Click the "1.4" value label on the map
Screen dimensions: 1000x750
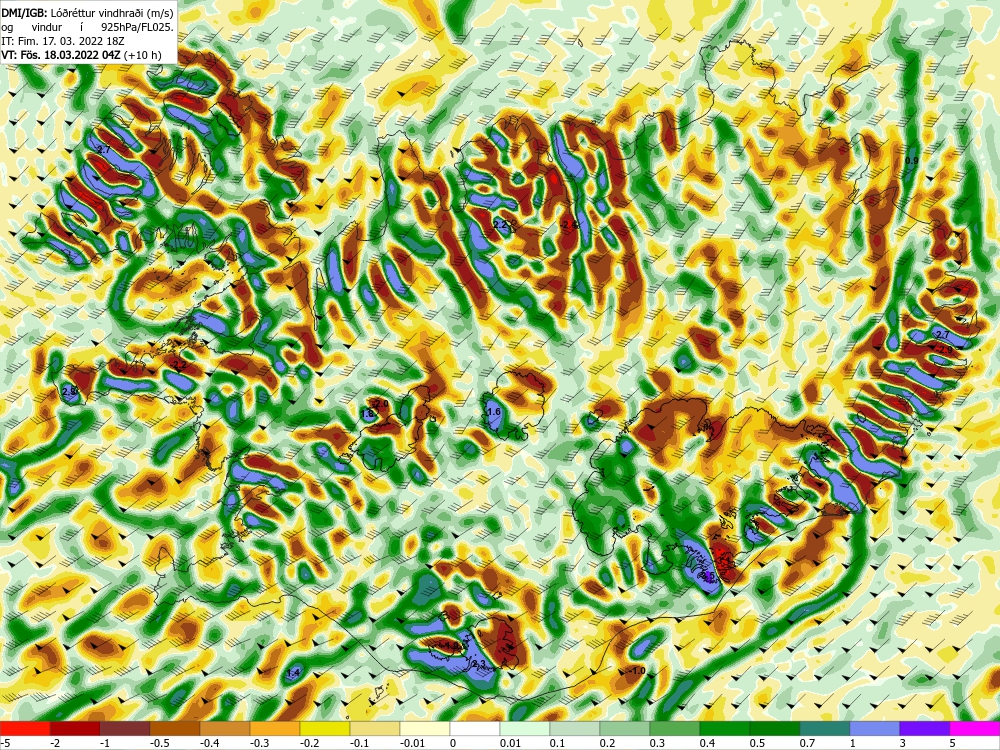[x=293, y=673]
